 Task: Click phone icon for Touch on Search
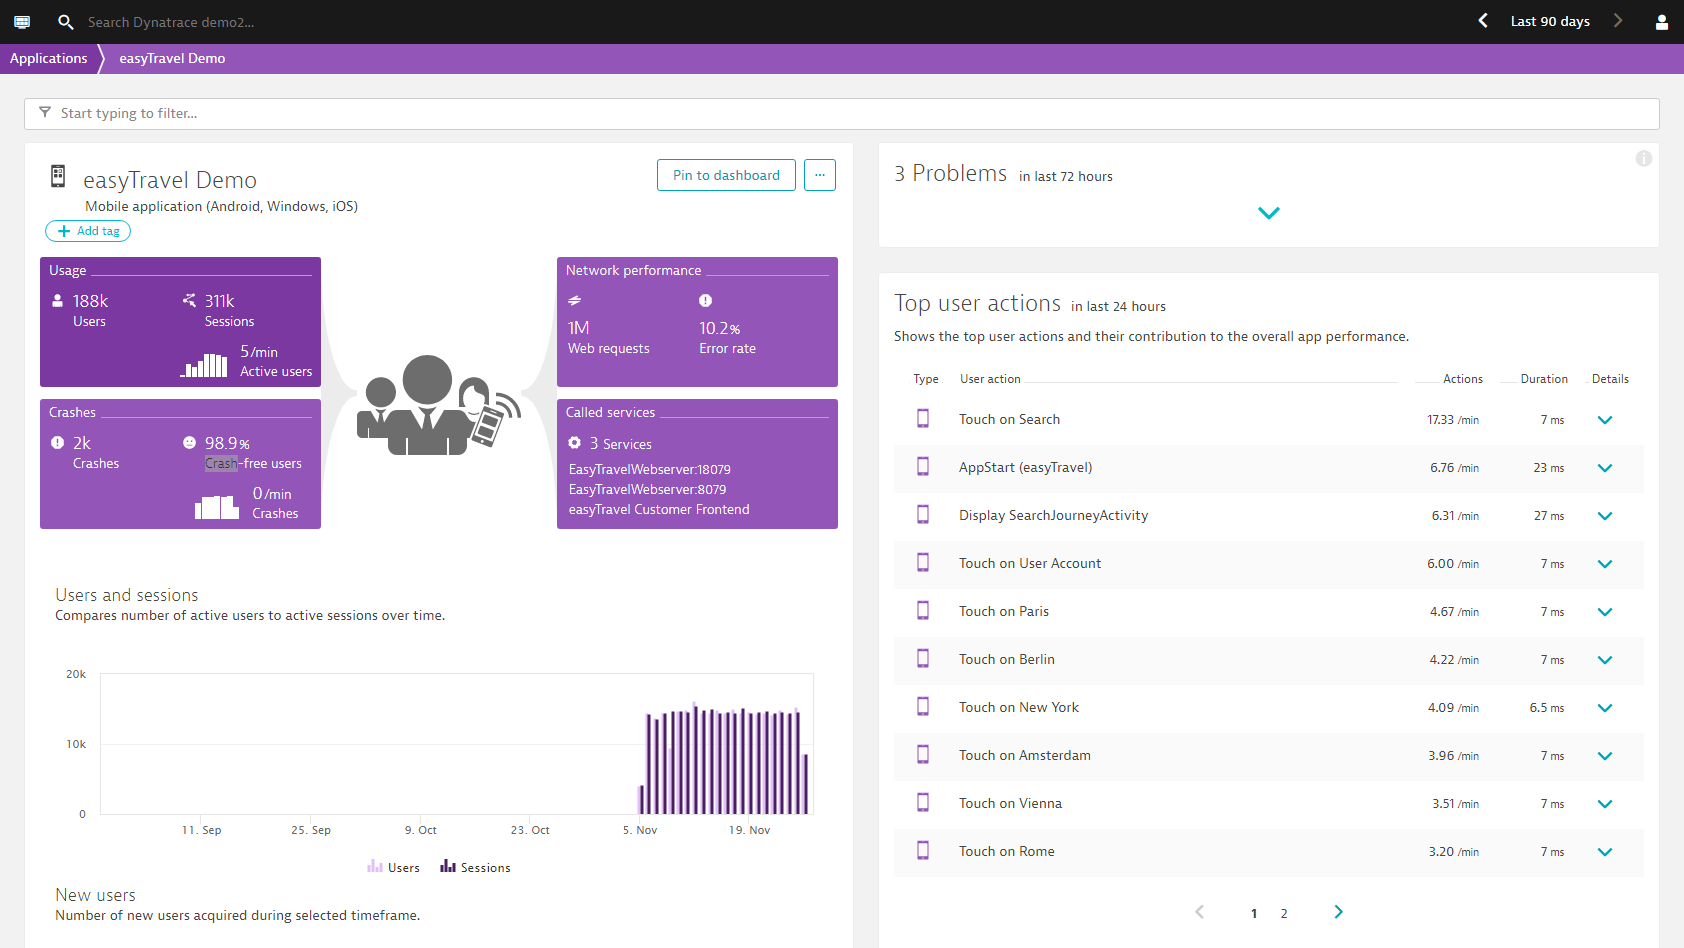click(x=923, y=419)
